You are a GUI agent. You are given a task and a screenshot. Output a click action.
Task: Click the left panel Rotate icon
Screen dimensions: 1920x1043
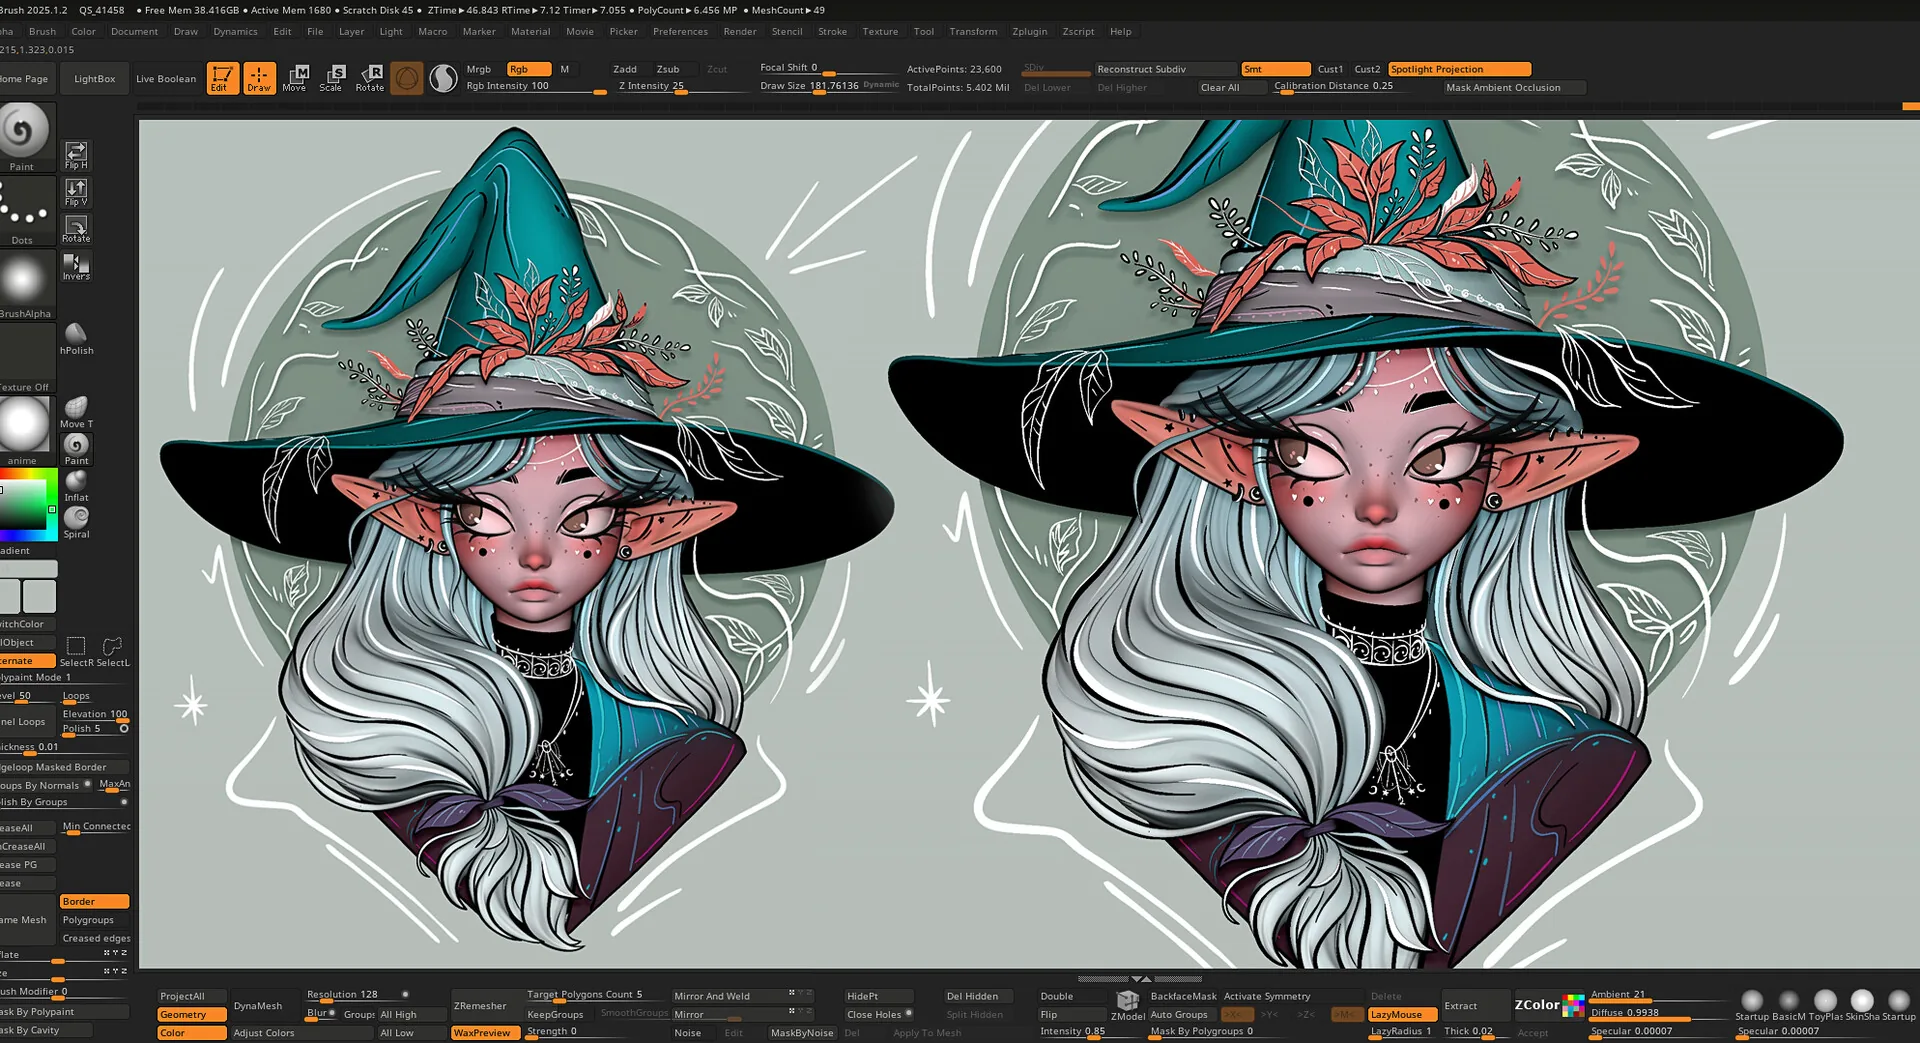76,228
